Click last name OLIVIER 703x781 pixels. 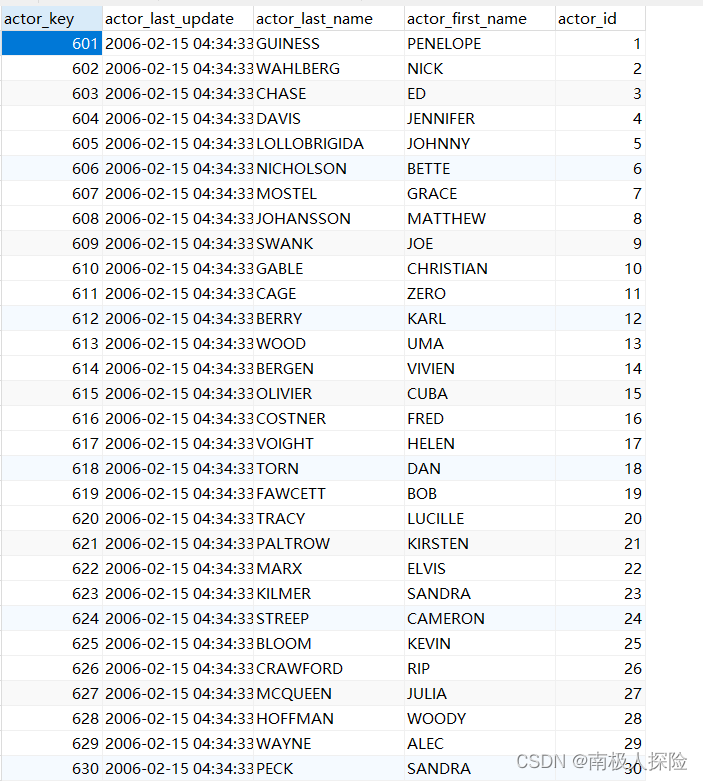point(284,393)
